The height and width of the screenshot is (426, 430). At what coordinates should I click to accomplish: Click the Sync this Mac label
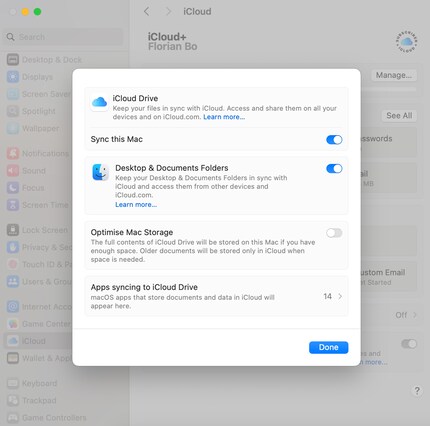coord(117,139)
